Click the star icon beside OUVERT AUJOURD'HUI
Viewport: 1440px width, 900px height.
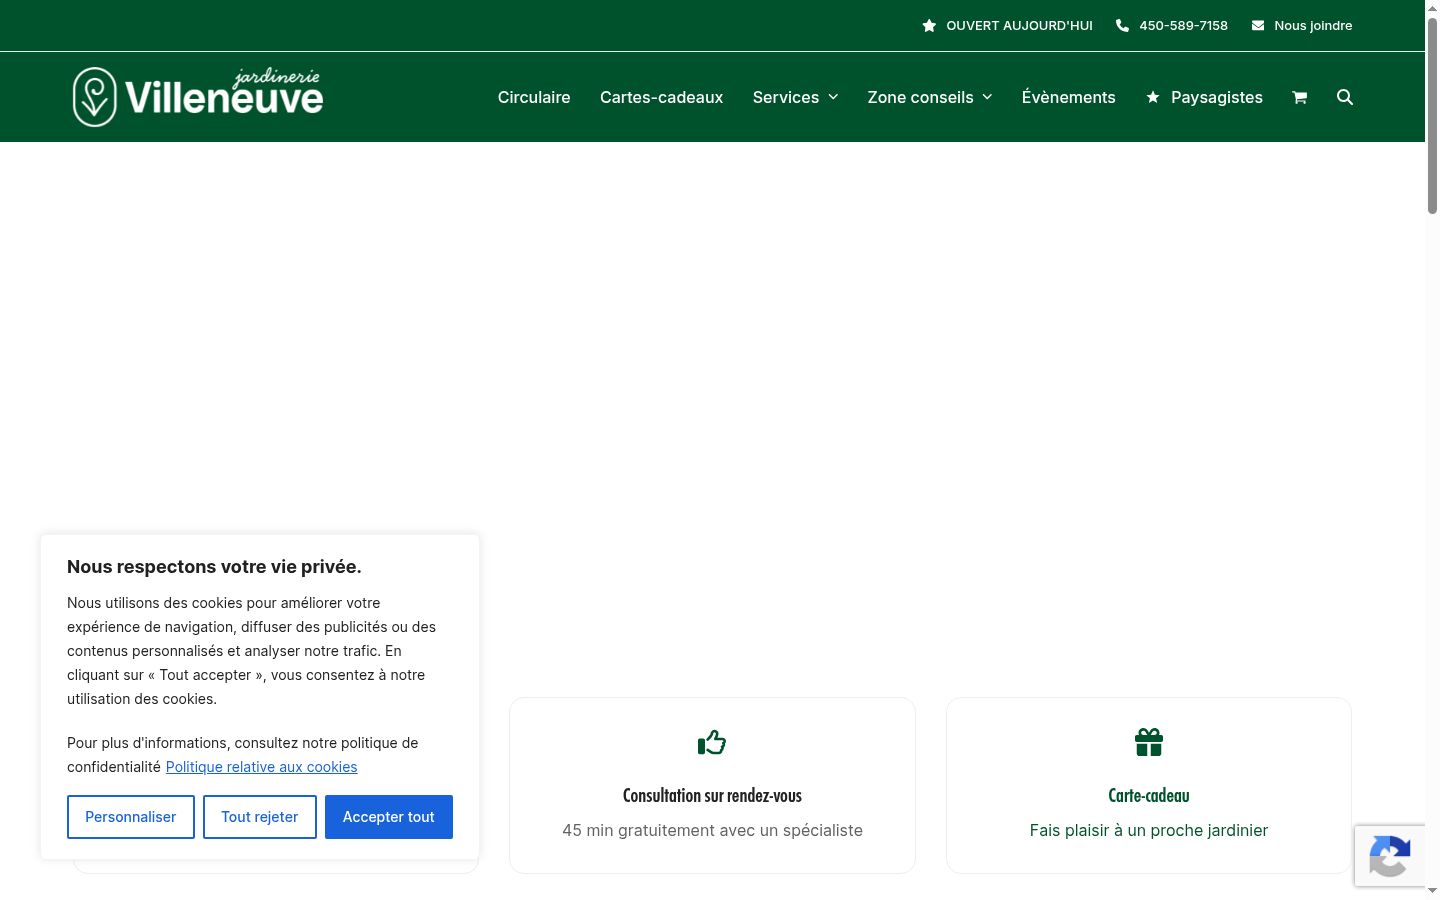929,26
